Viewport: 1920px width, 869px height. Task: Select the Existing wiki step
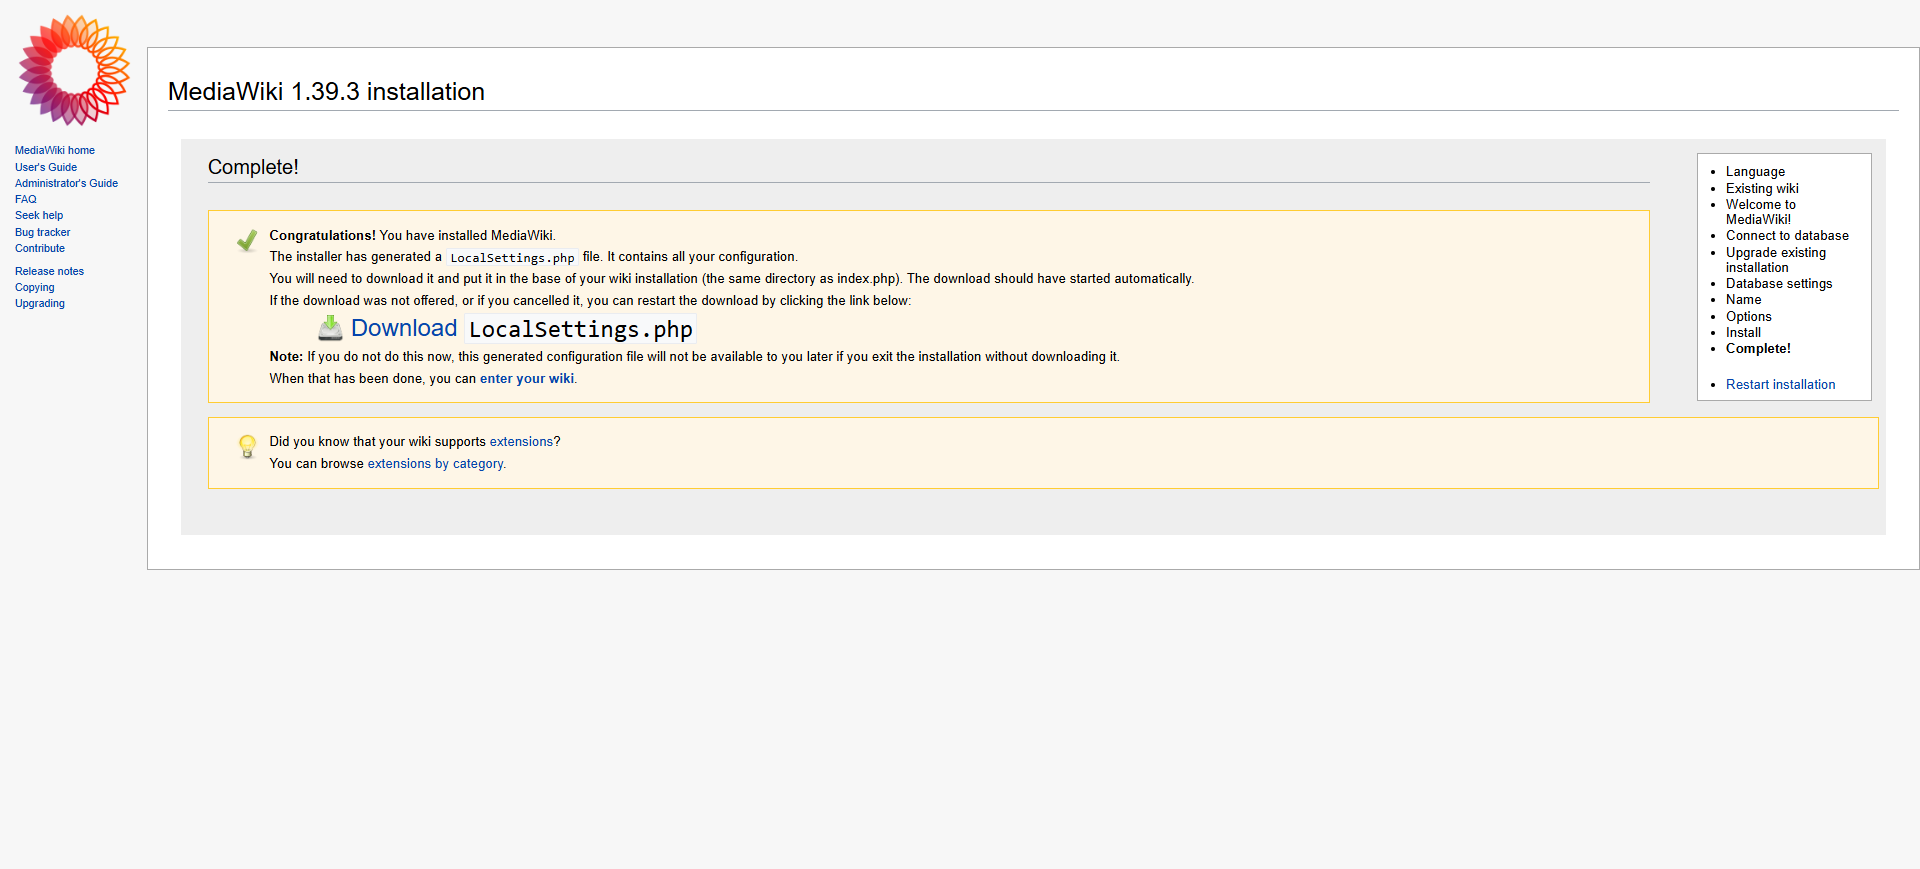click(1762, 188)
